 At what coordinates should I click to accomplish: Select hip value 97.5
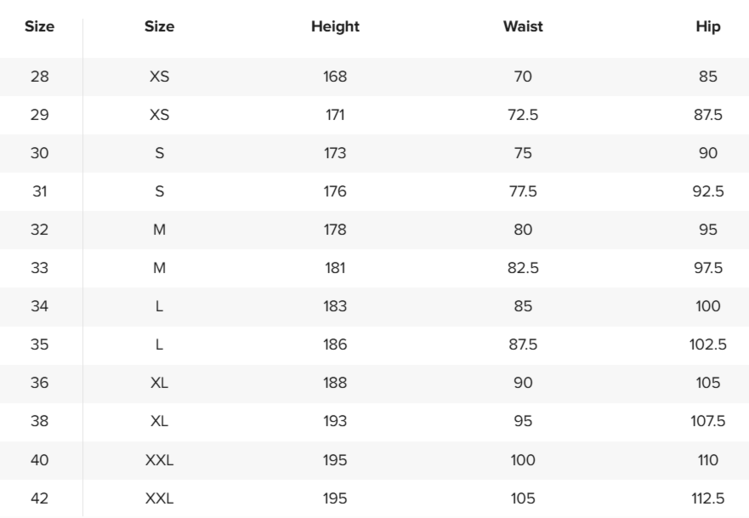(708, 268)
